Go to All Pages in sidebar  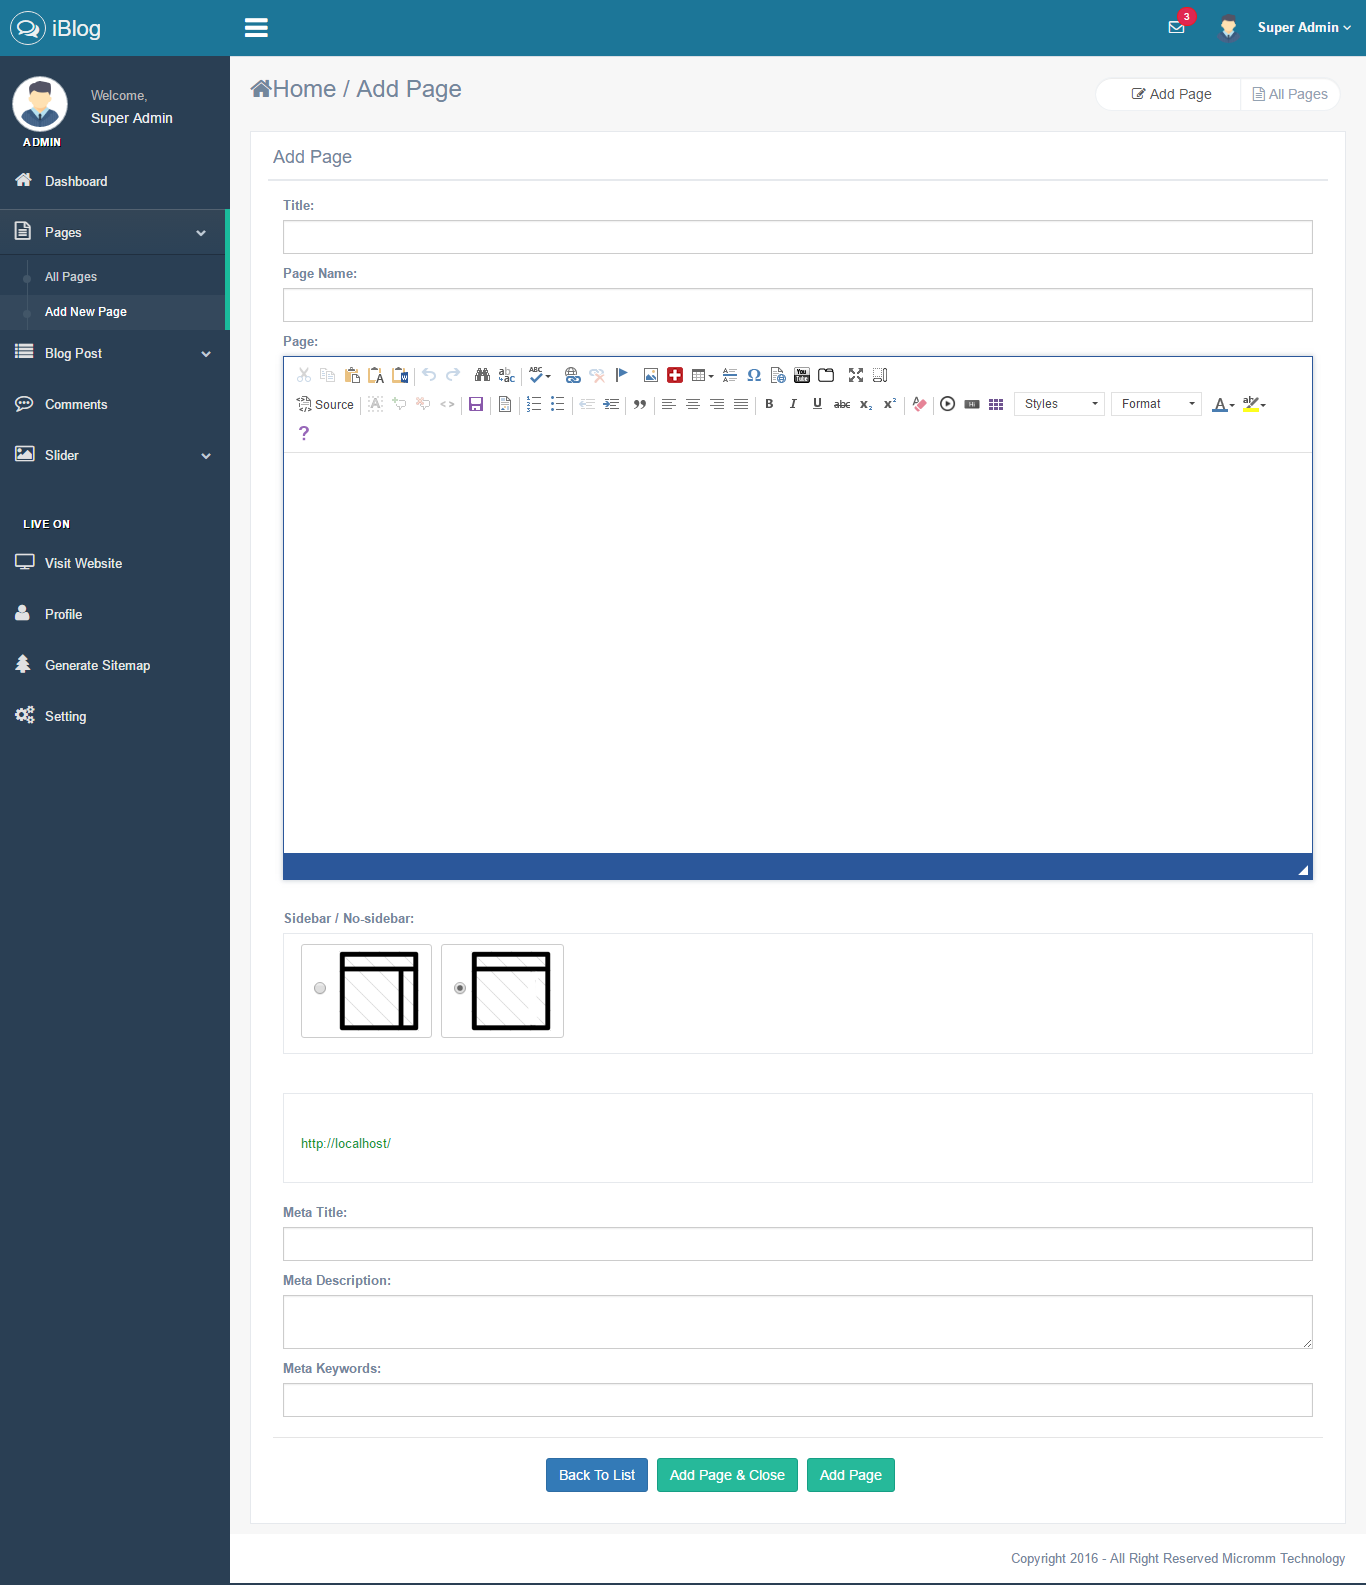(x=71, y=277)
